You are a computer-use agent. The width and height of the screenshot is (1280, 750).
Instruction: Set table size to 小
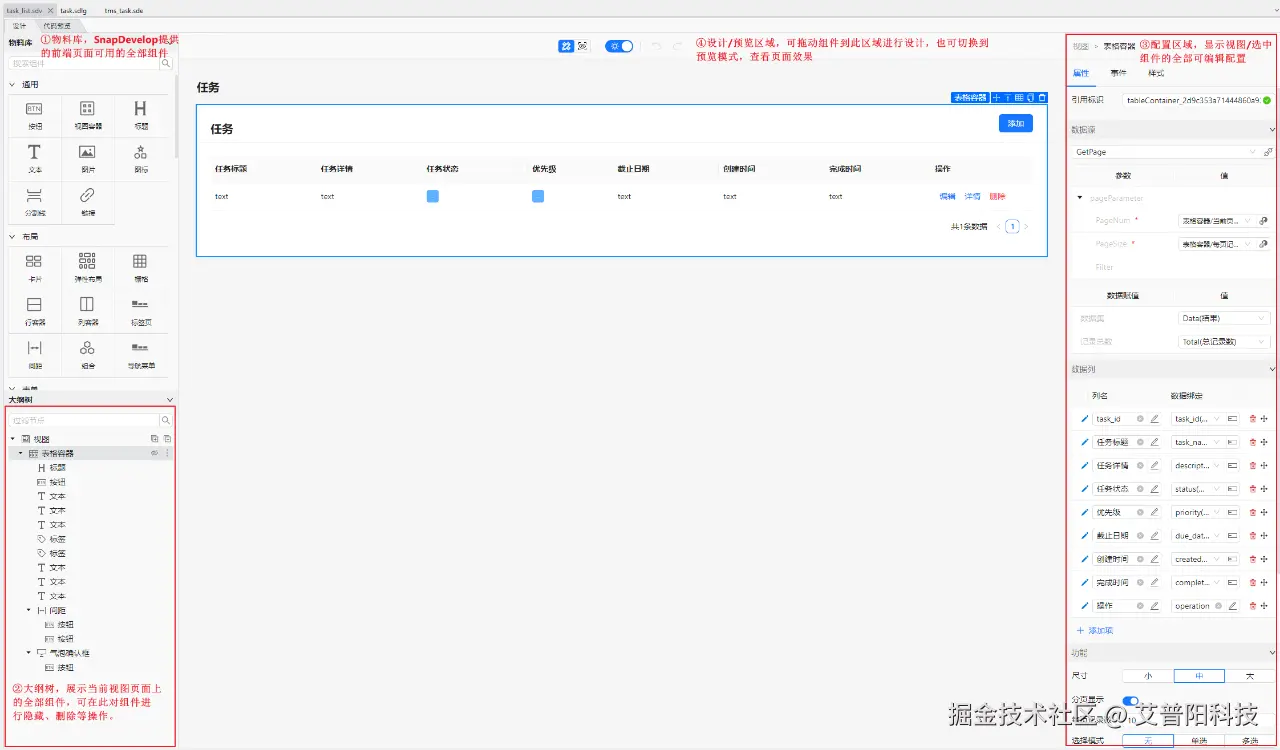(x=1148, y=676)
